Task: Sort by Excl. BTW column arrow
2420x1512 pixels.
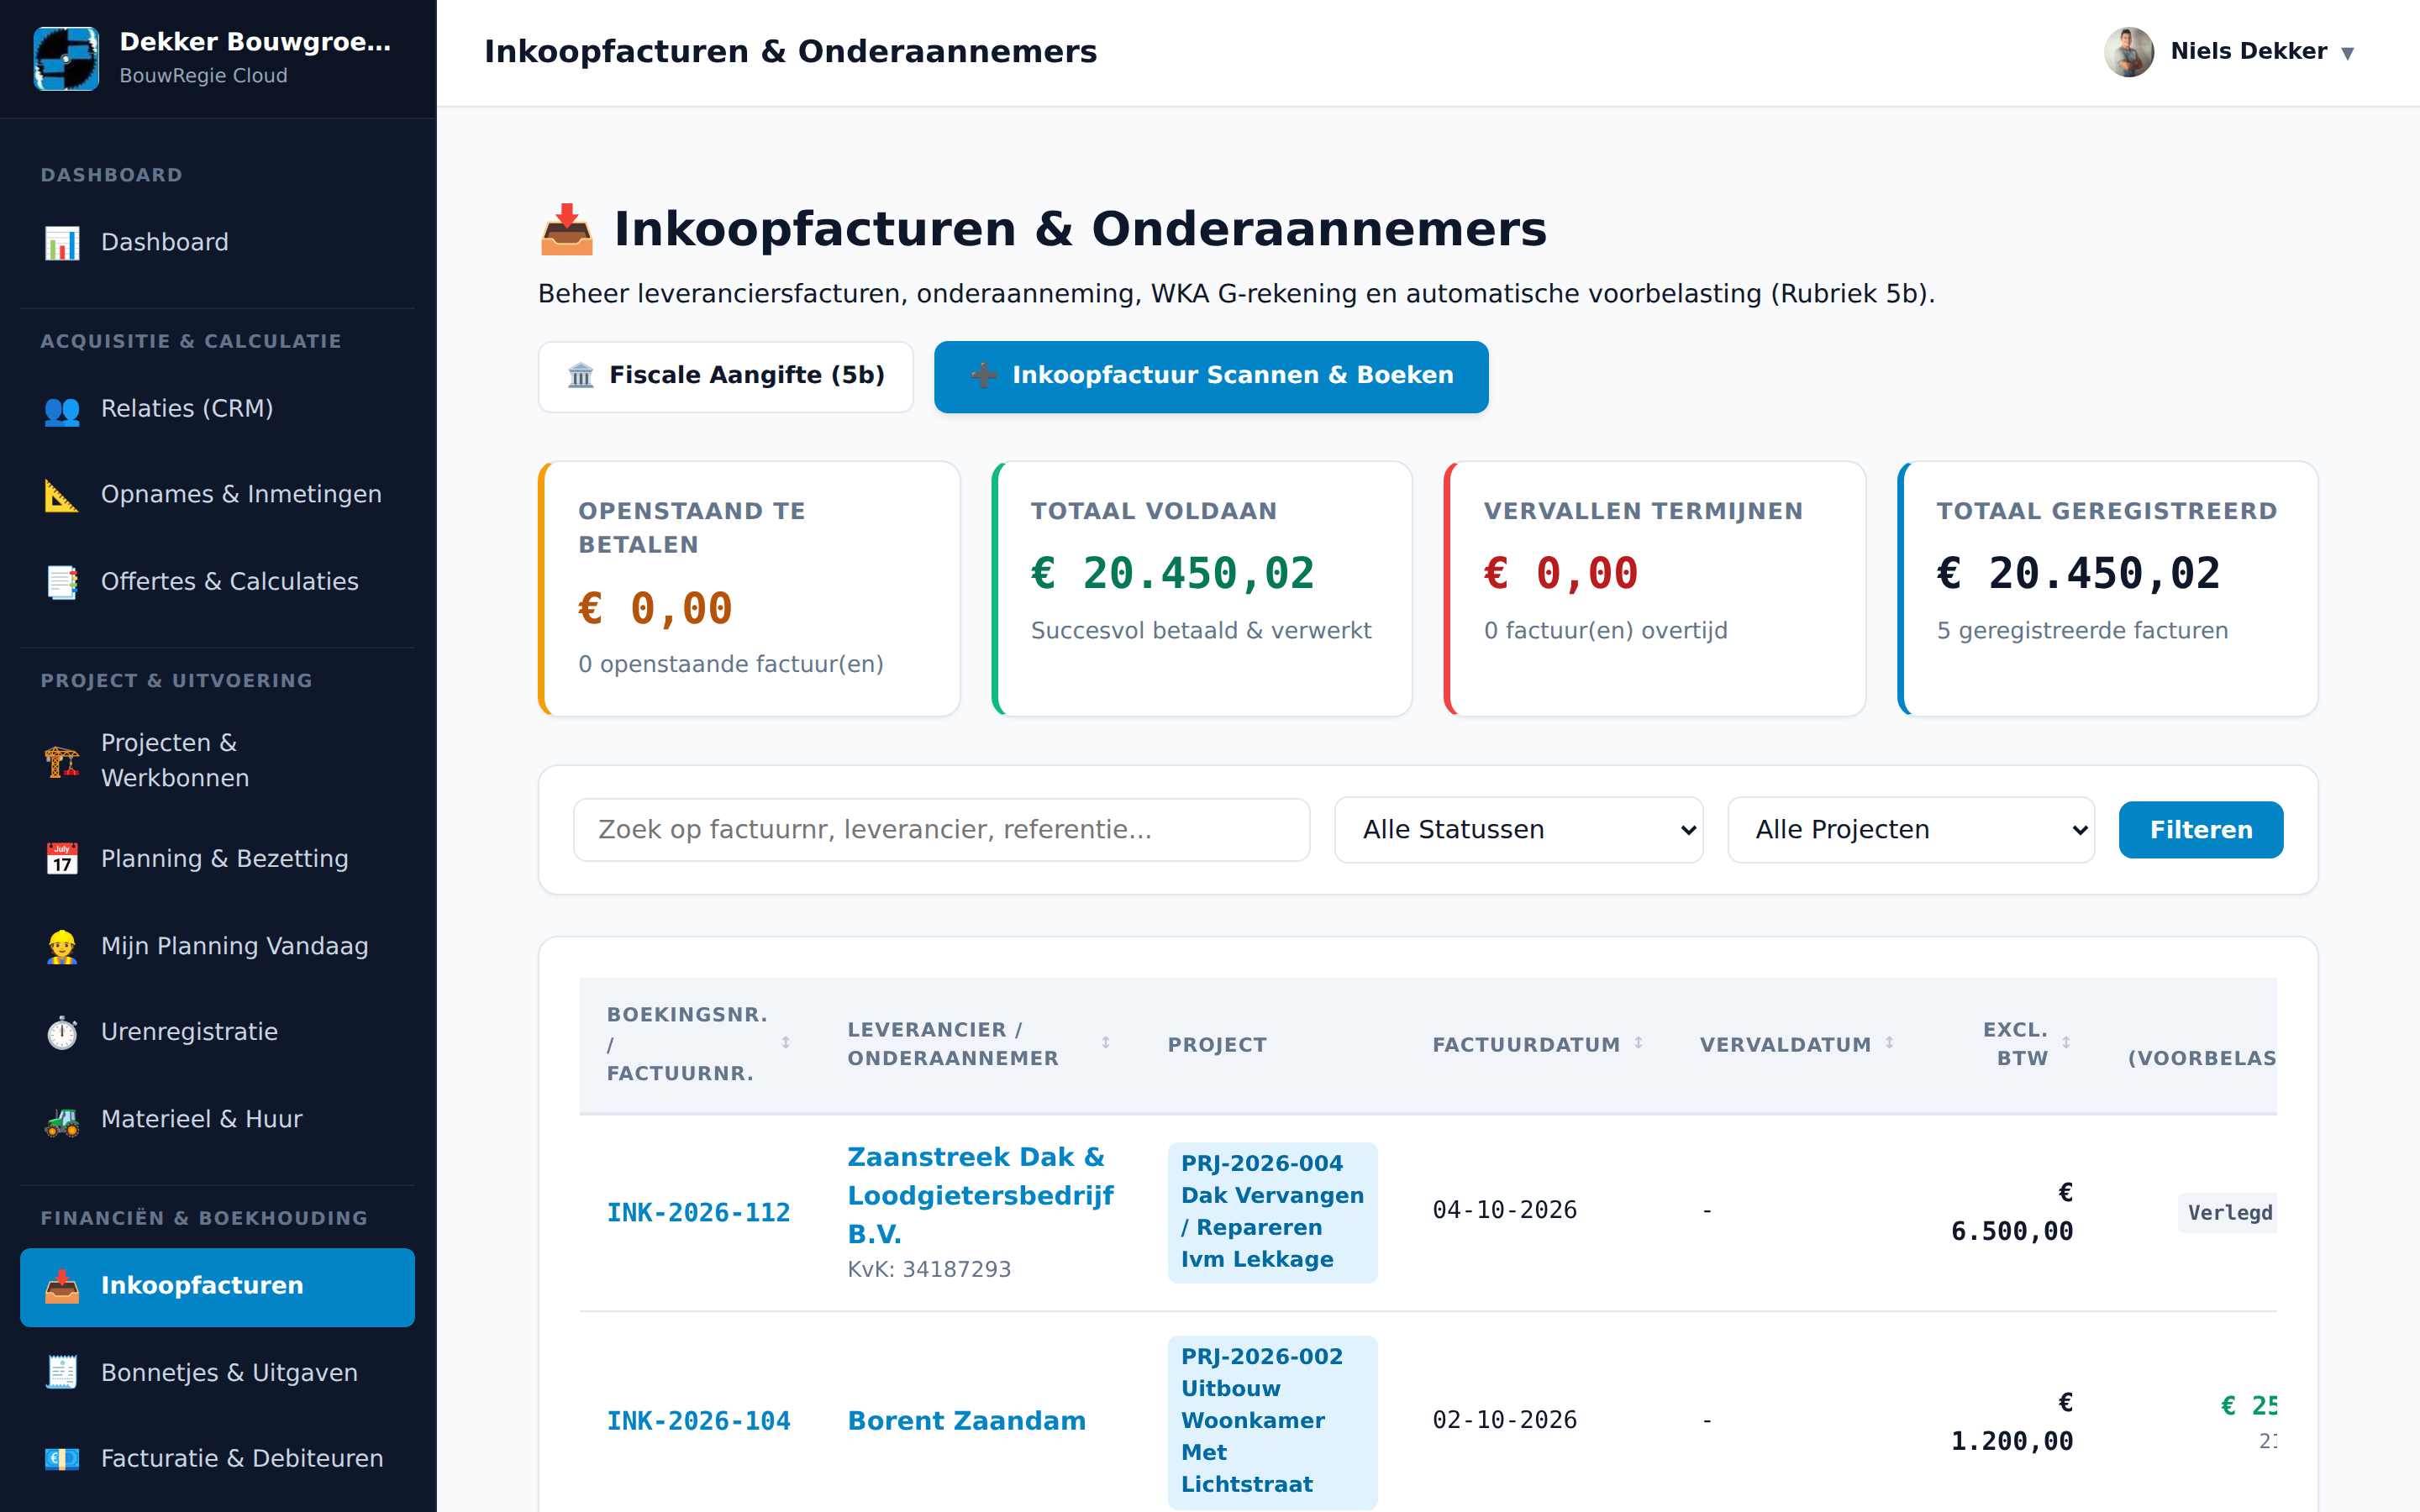Action: (2066, 1043)
